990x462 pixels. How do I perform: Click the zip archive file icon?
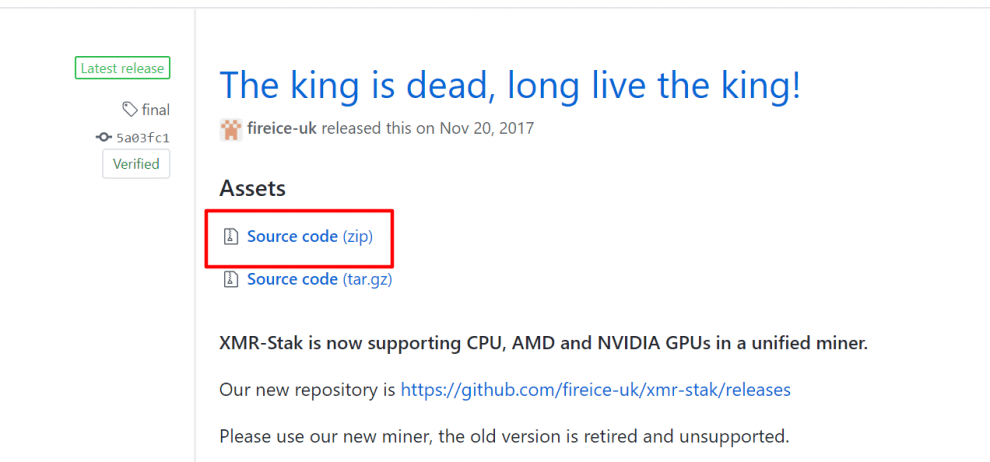point(231,237)
